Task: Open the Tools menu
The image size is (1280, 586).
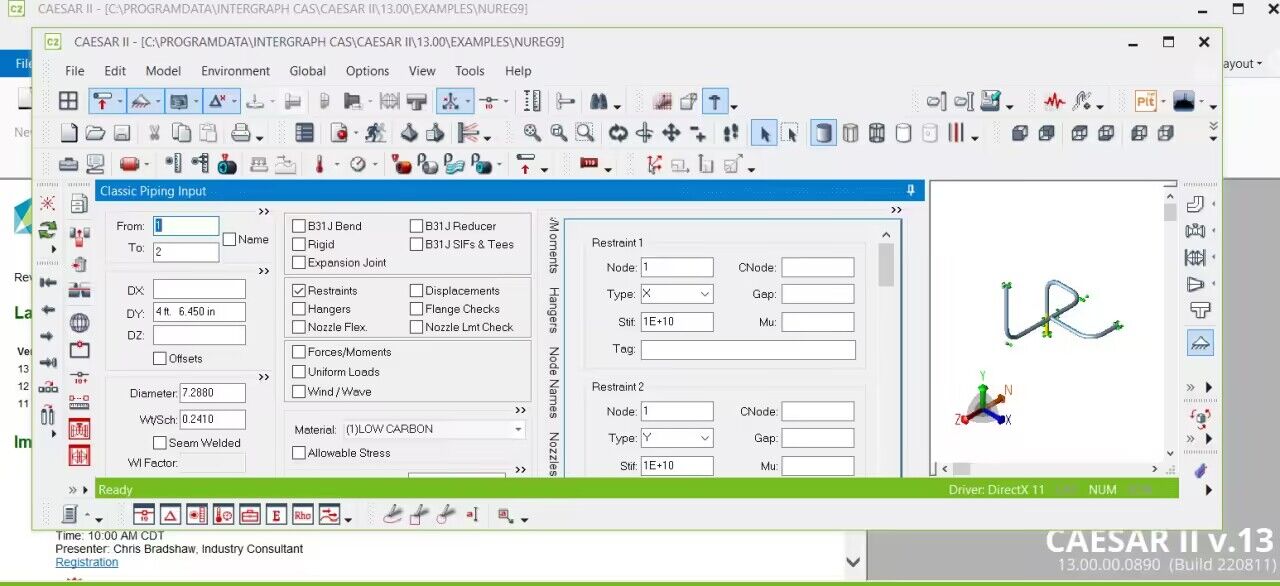Action: 470,71
